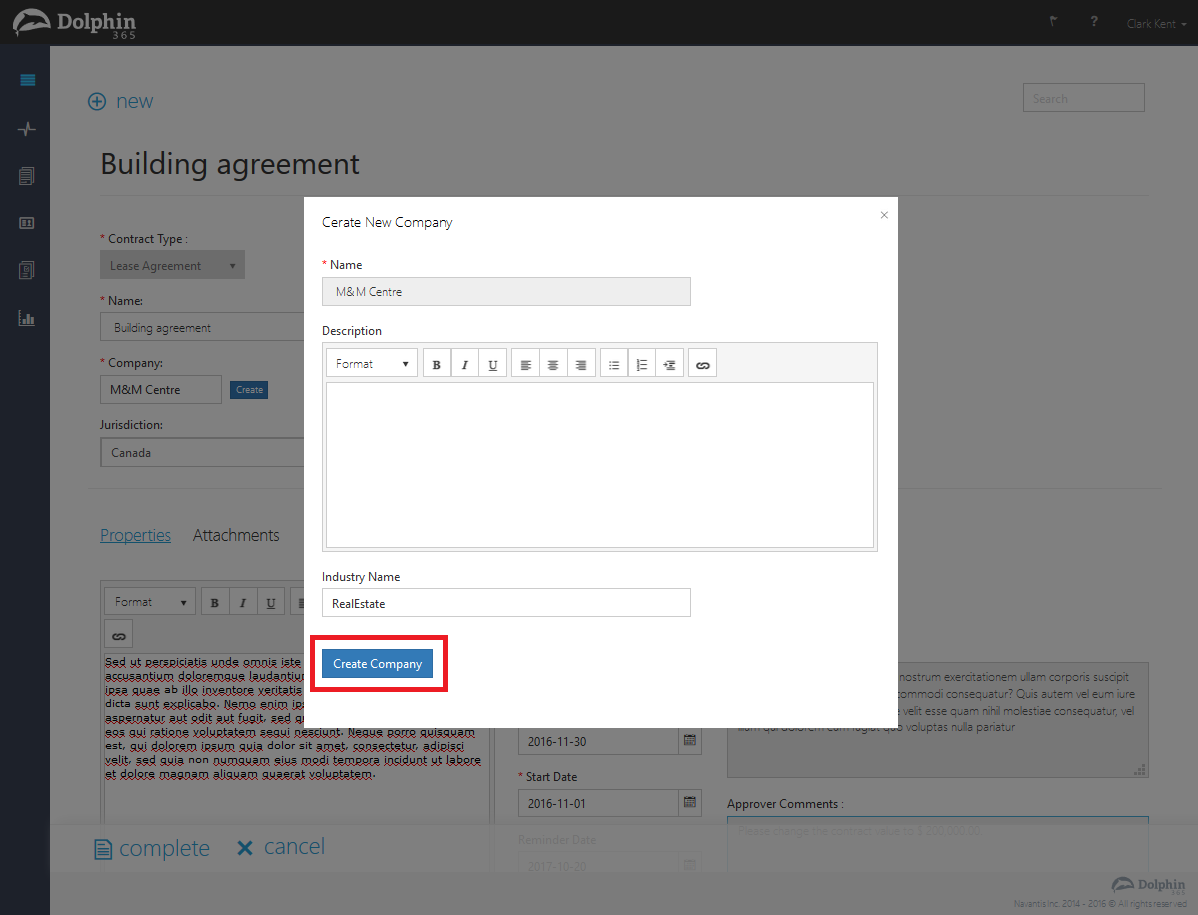The image size is (1198, 915).
Task: Open calendar for 2016-11-30 date
Action: pos(690,740)
